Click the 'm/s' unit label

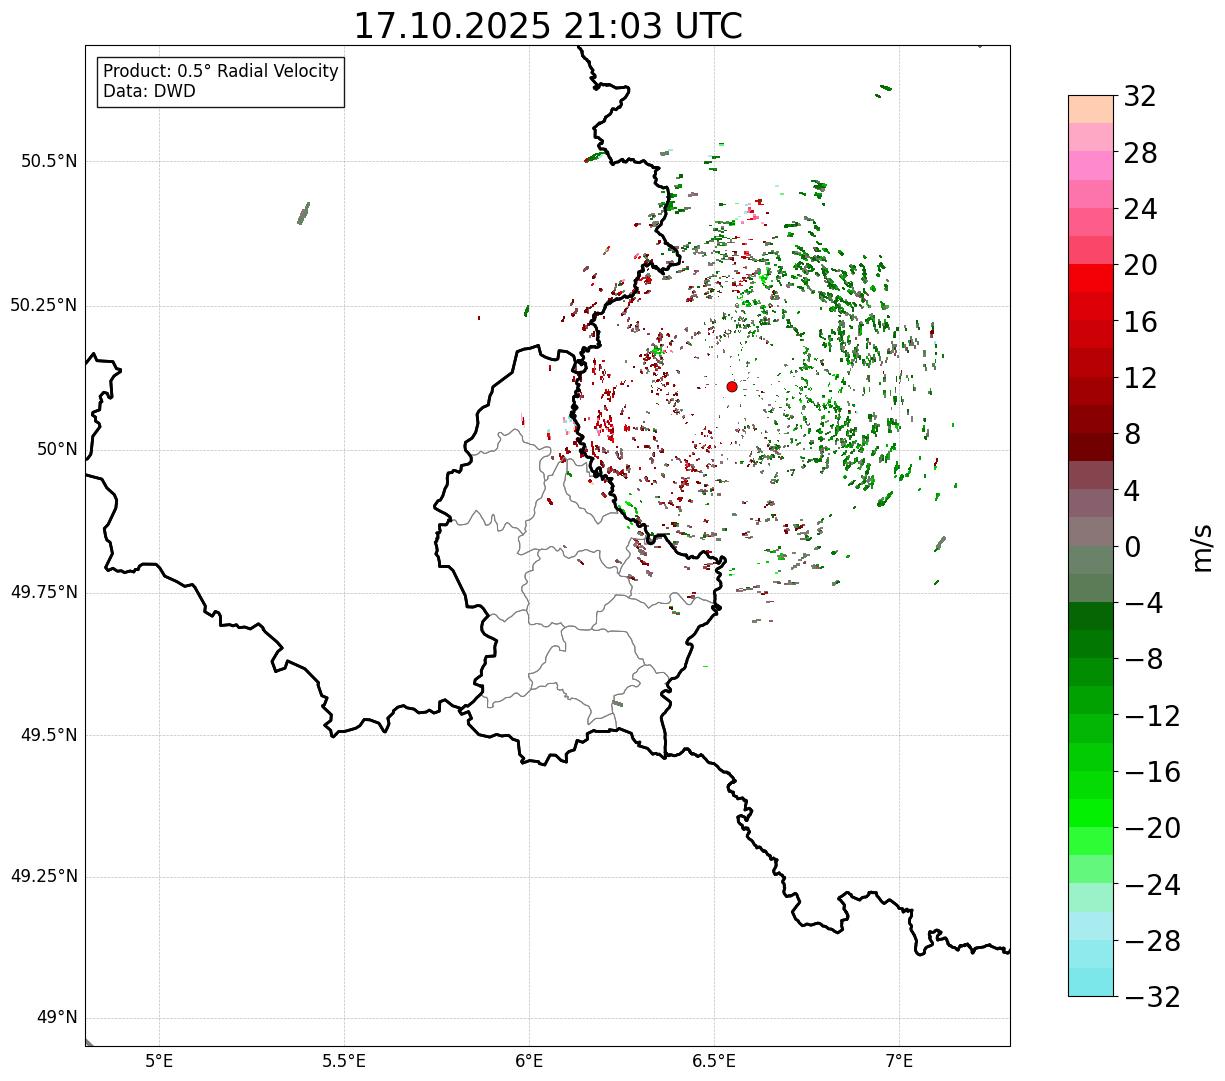1201,547
